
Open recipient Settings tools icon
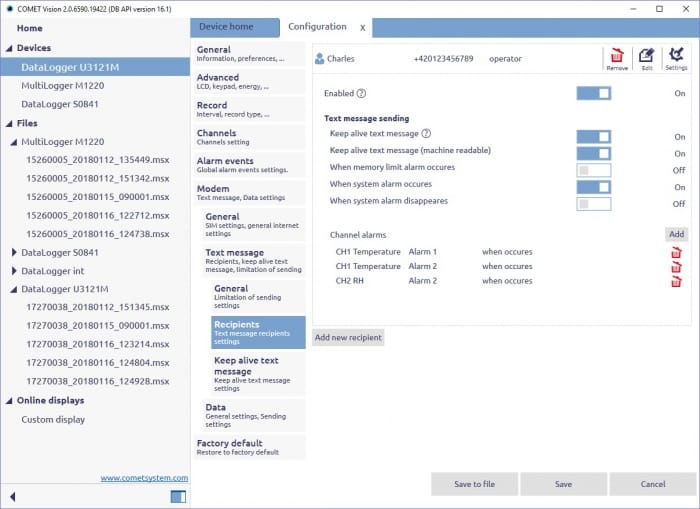(x=676, y=57)
